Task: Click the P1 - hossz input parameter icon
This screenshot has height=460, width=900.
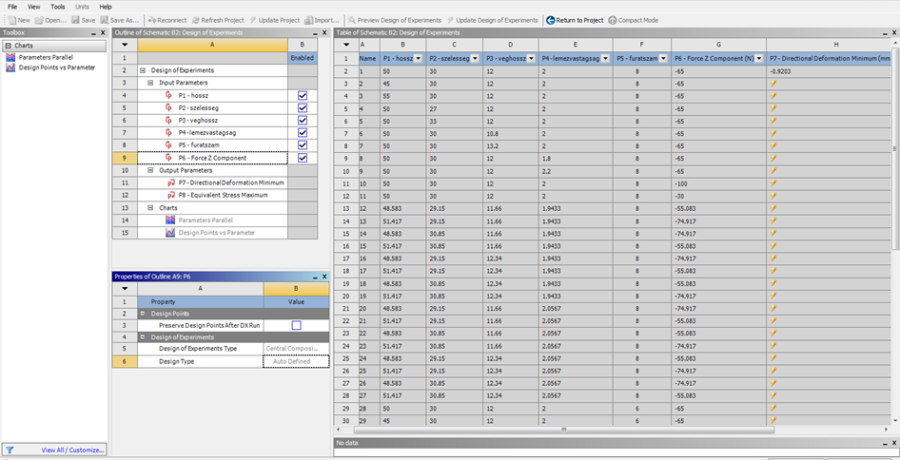Action: 169,95
